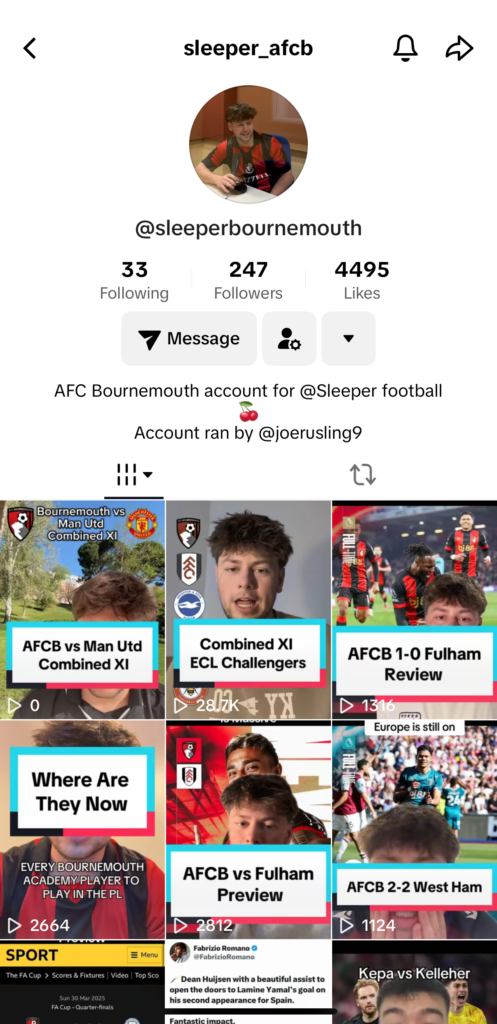Open notifications bell icon
This screenshot has height=1024, width=497.
405,48
